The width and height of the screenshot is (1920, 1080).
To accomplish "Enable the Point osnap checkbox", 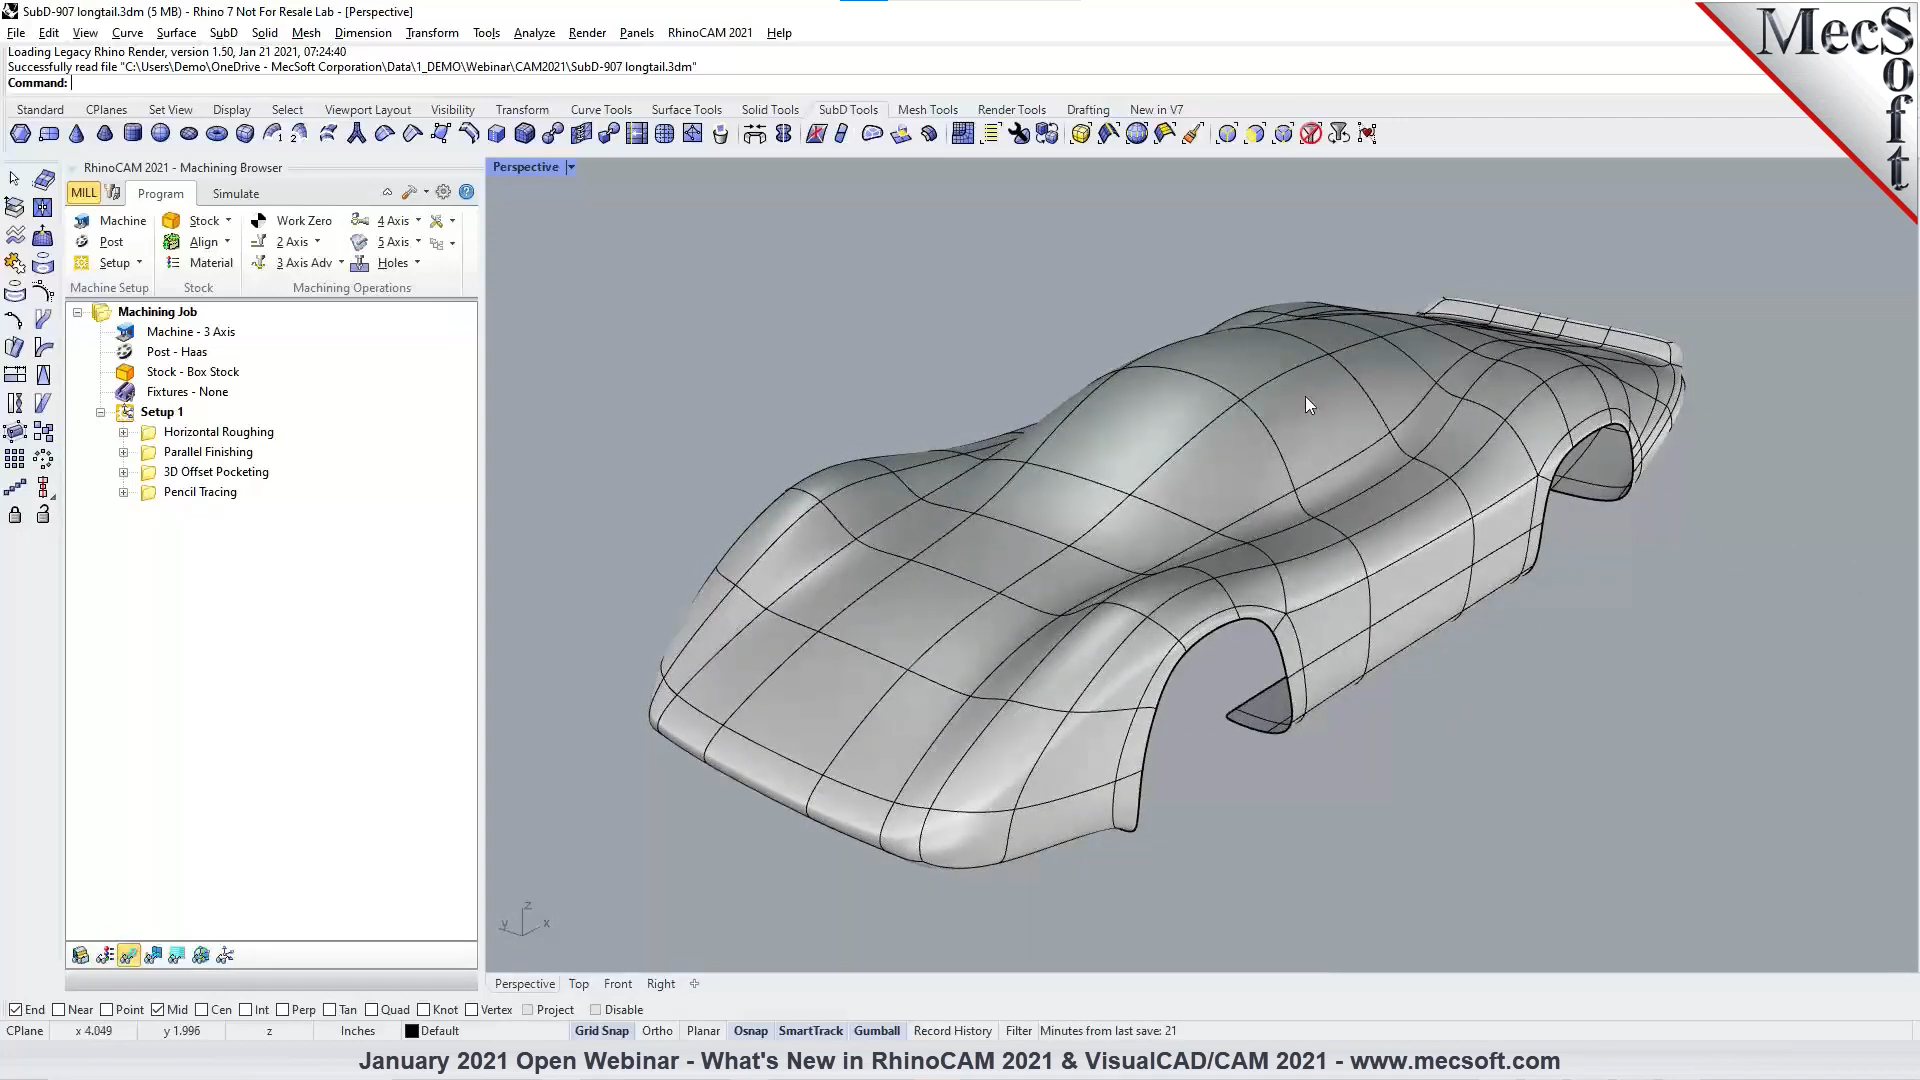I will [x=106, y=1010].
